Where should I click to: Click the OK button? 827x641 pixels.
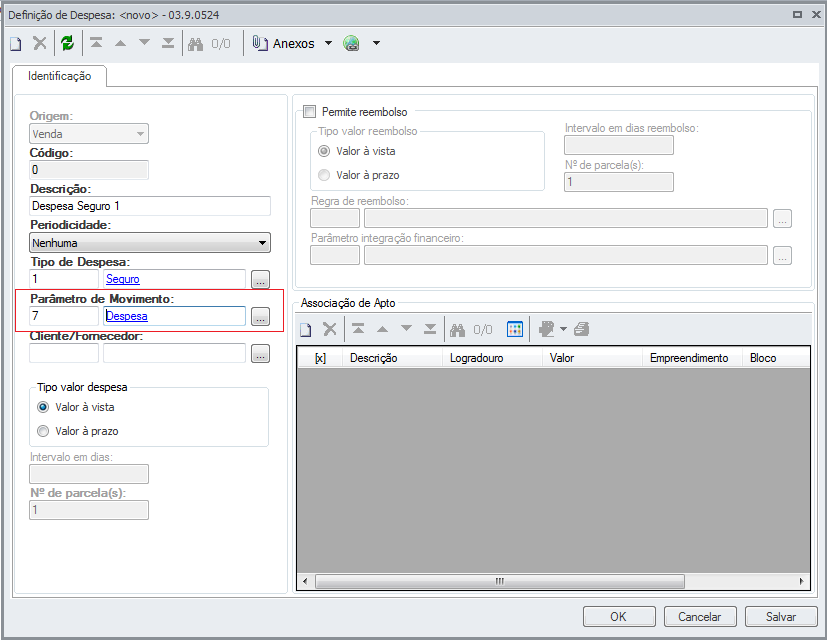pyautogui.click(x=619, y=617)
